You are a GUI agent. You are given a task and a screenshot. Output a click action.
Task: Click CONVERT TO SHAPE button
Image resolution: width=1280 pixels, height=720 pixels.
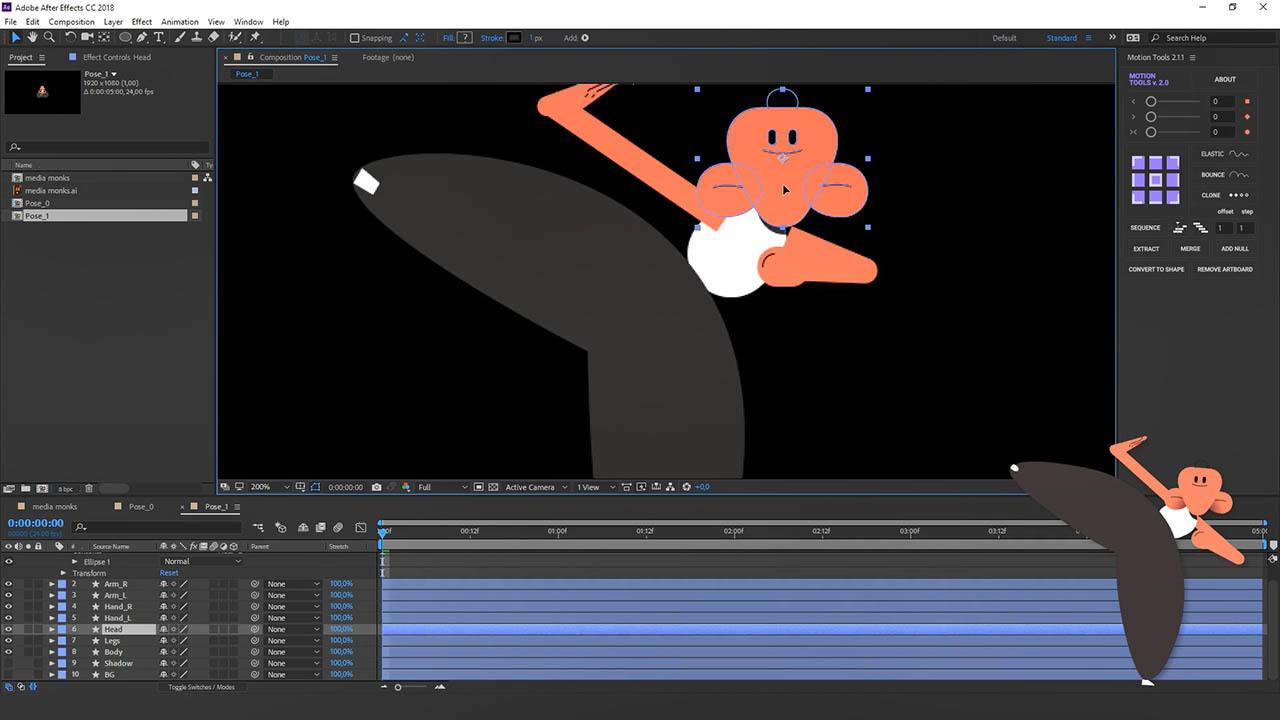(x=1156, y=269)
